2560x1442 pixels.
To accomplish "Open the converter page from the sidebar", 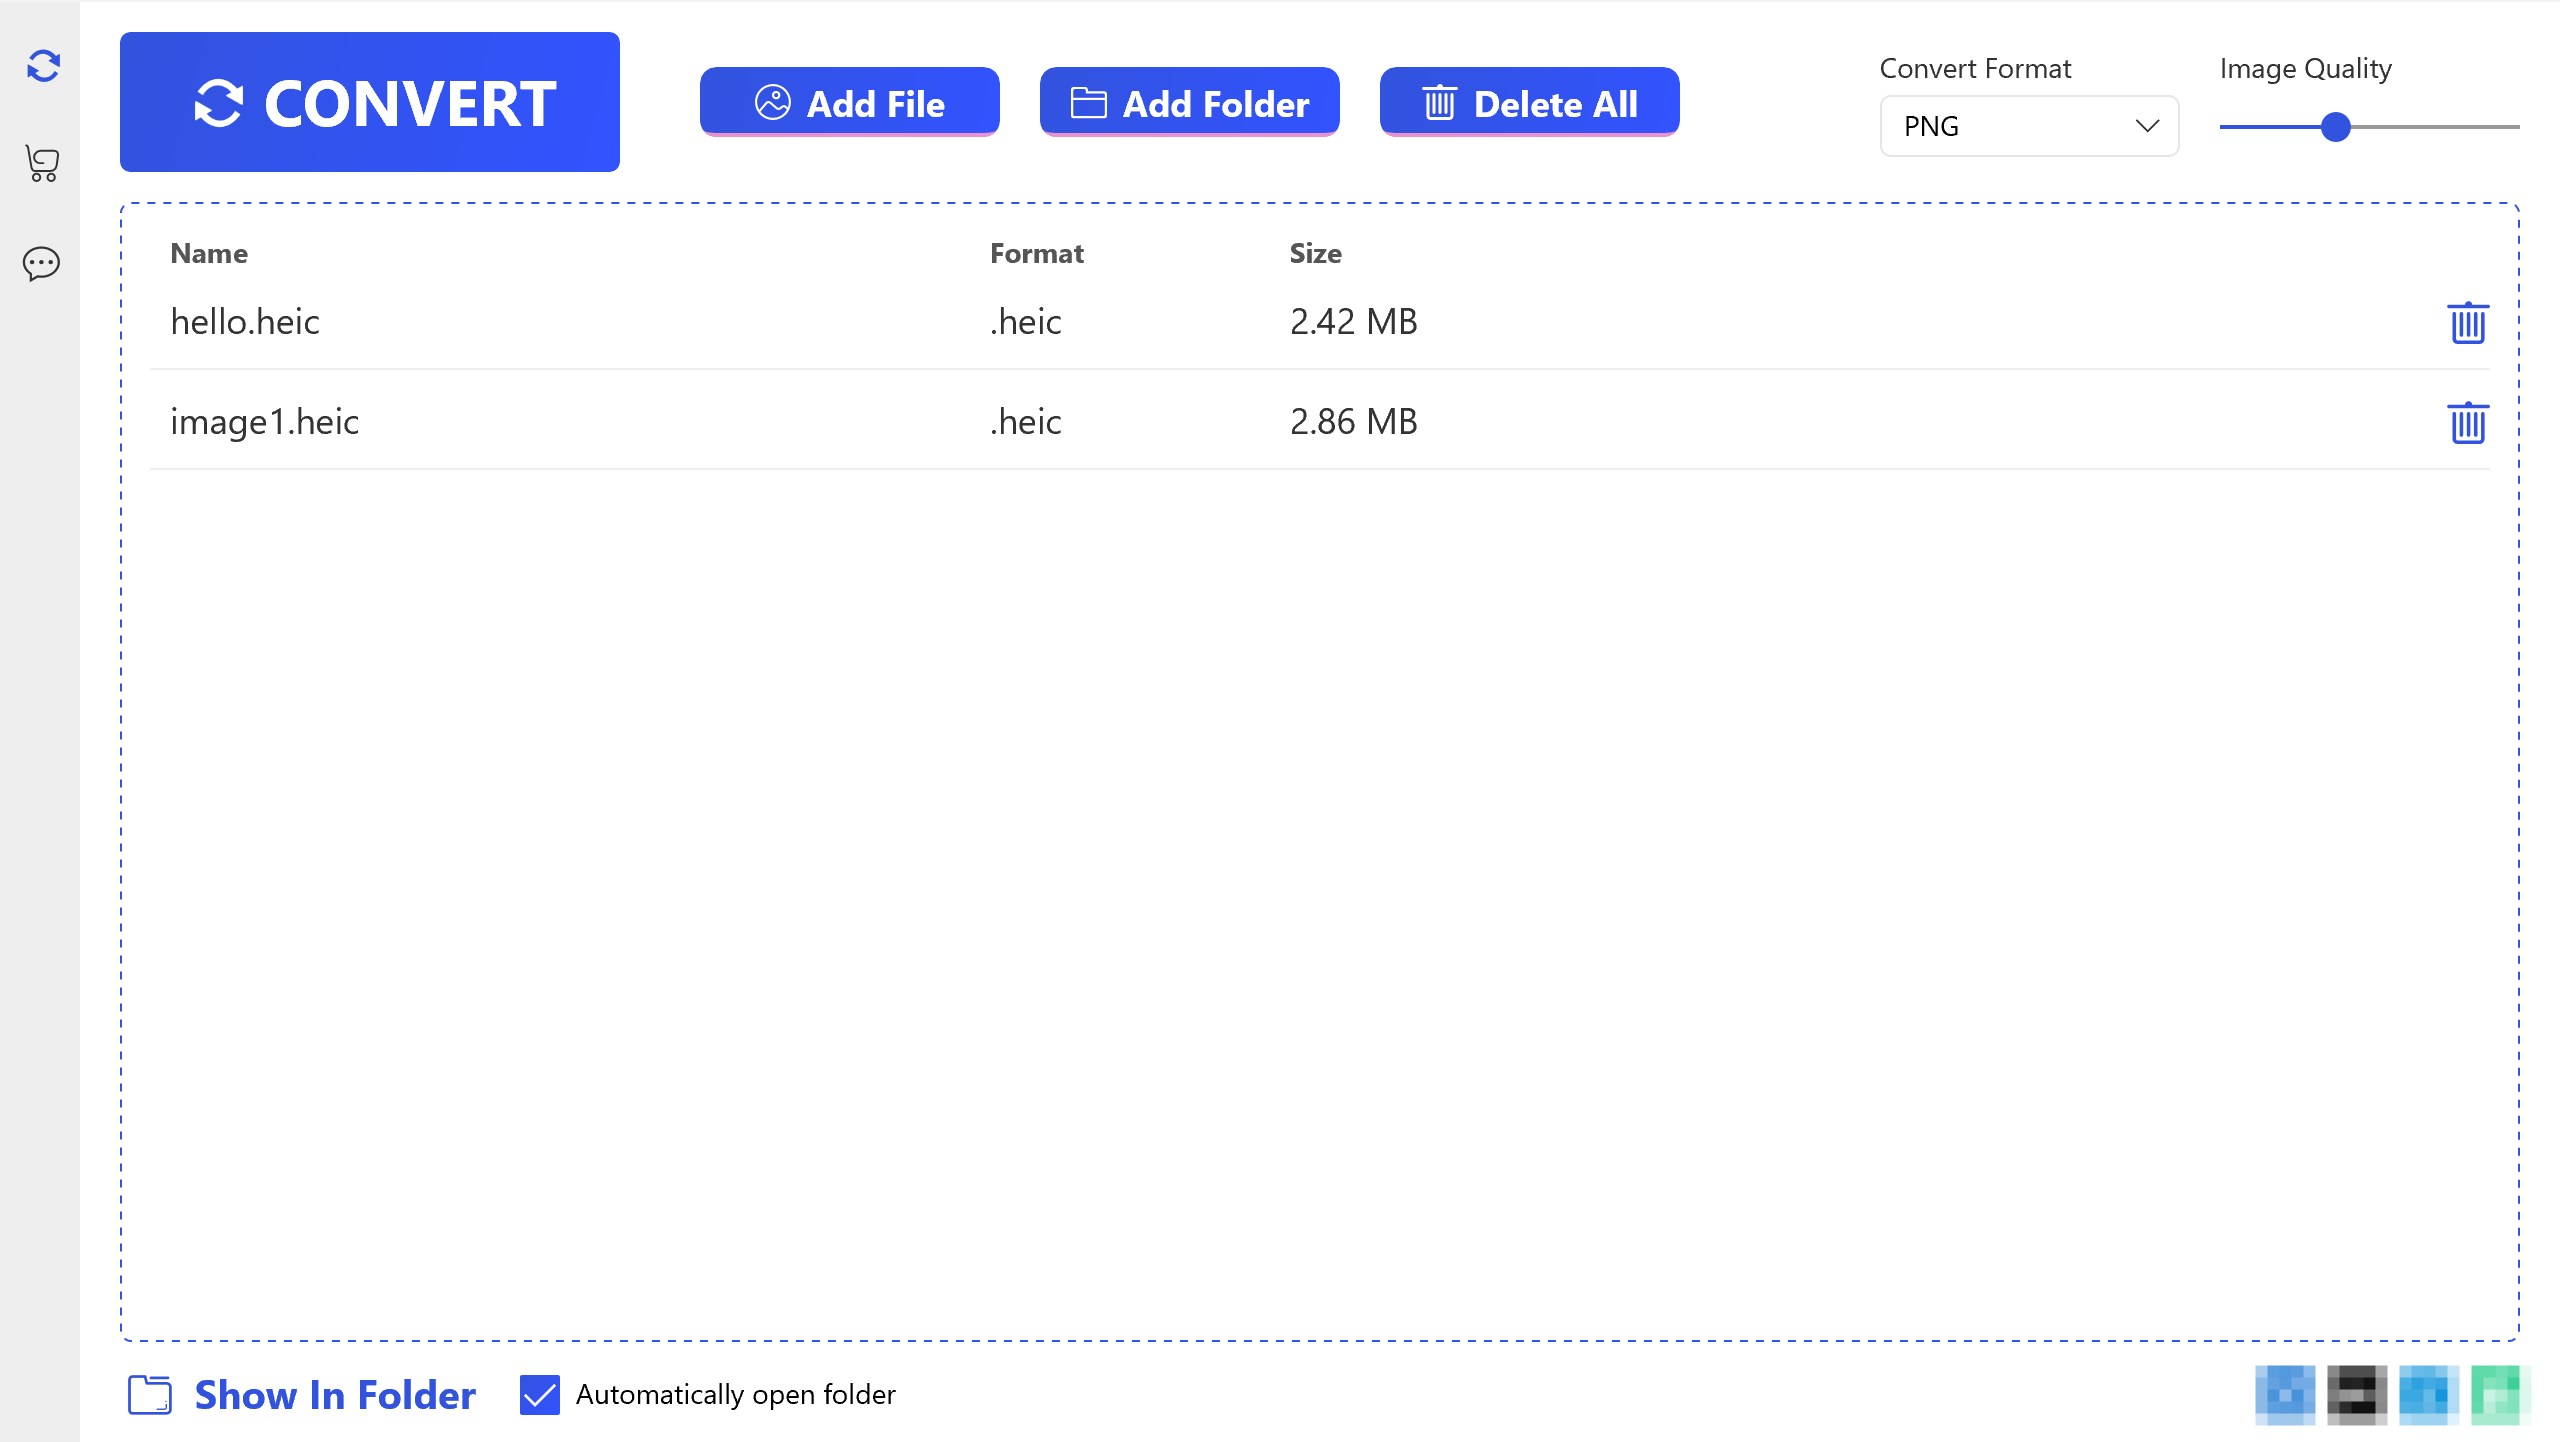I will 43,66.
